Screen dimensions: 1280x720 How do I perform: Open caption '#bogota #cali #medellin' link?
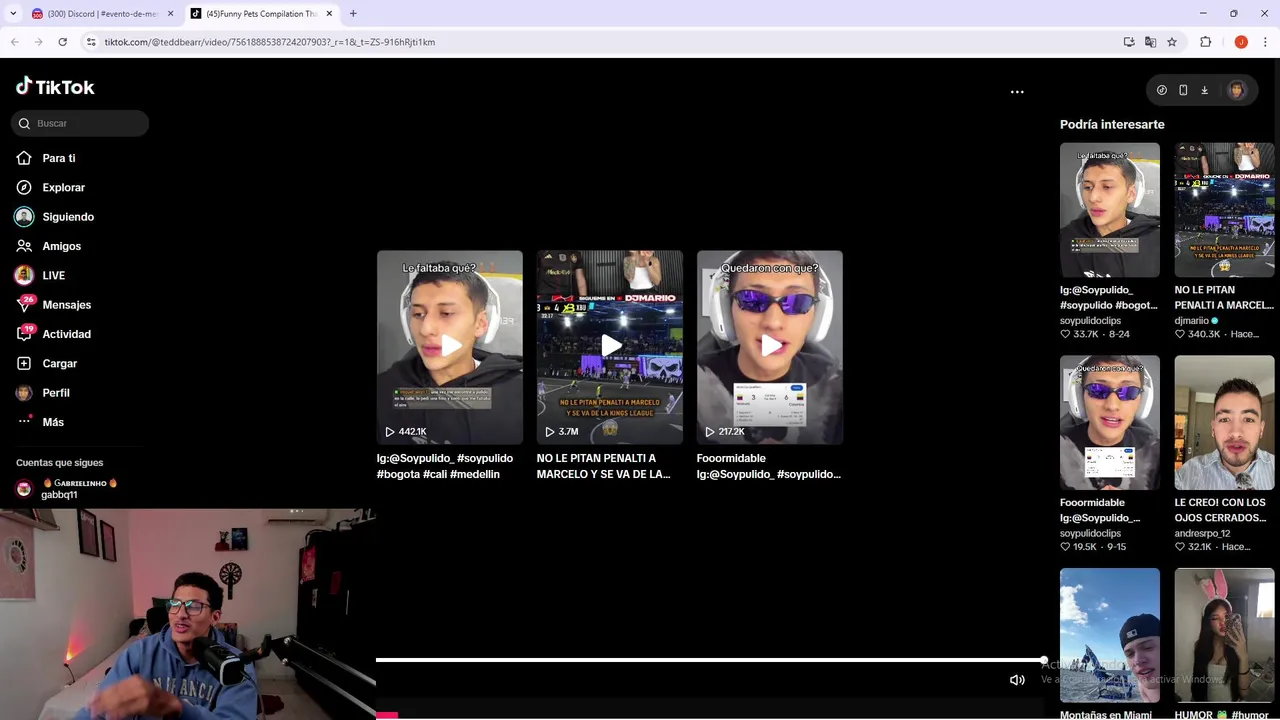pyautogui.click(x=438, y=474)
